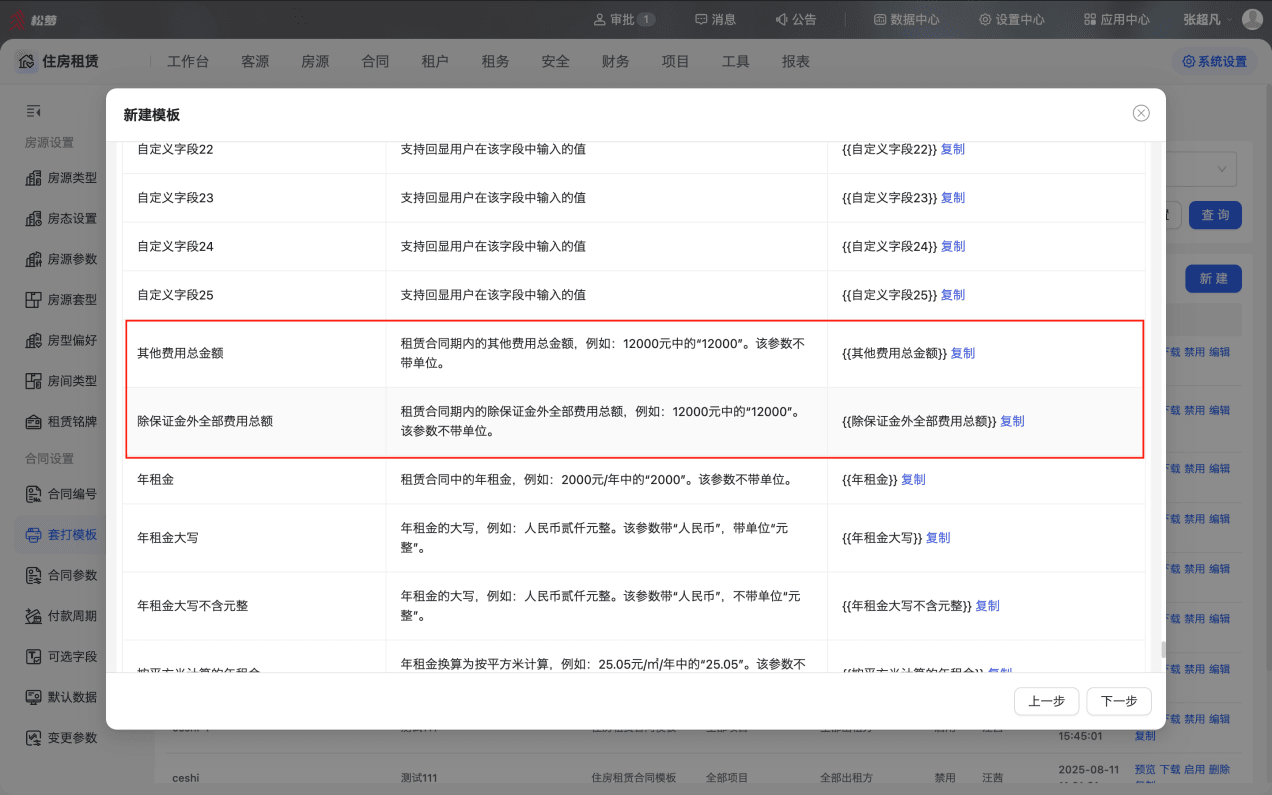Open 变更参数 sidebar icon
The width and height of the screenshot is (1272, 795).
(33, 738)
